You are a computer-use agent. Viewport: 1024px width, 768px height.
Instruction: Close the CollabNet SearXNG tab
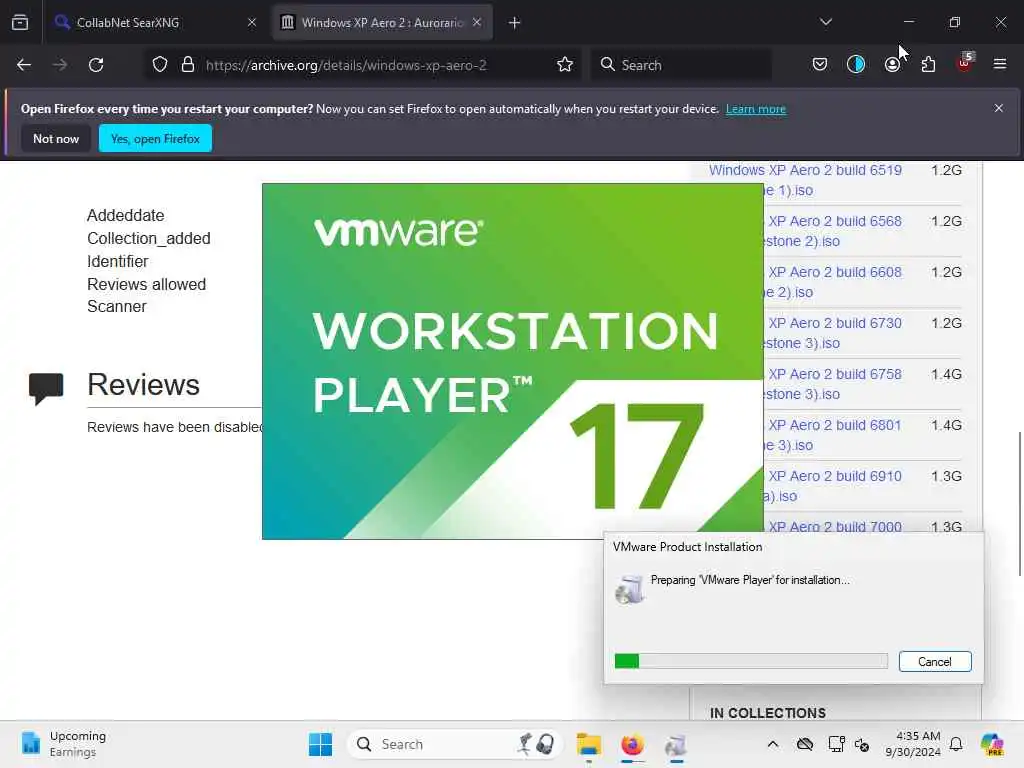pos(252,22)
